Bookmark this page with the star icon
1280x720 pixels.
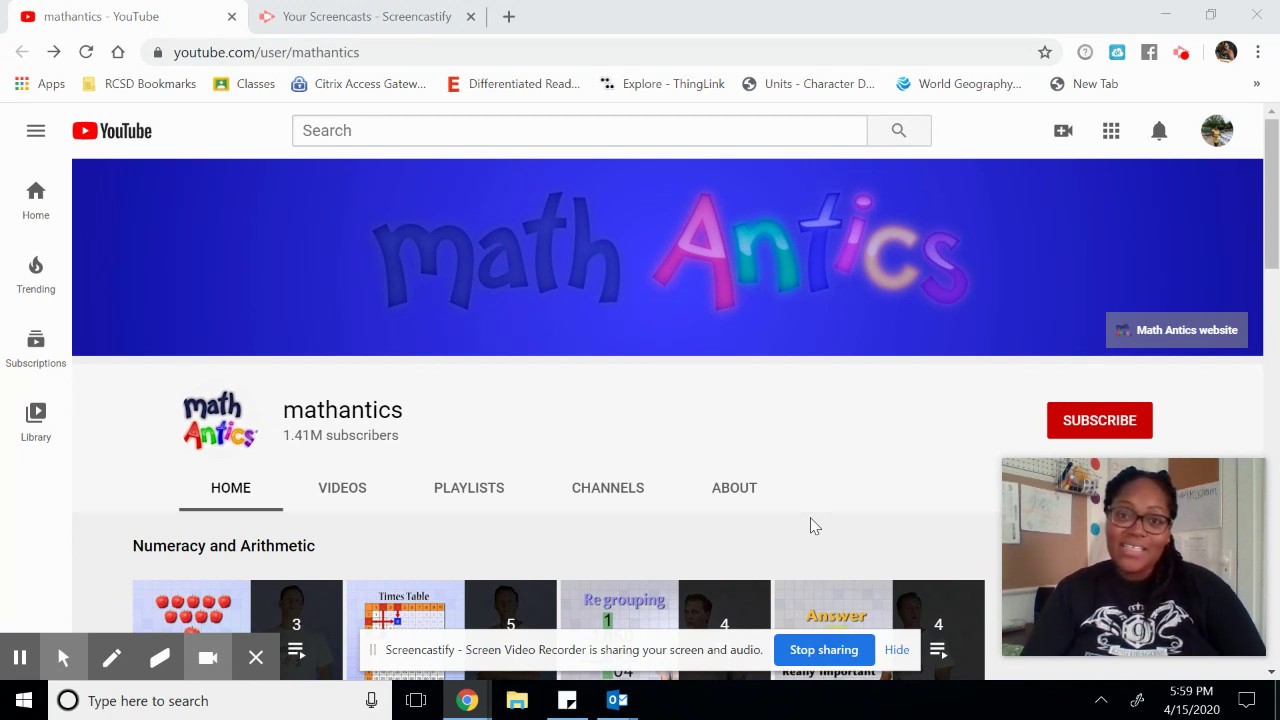[1045, 52]
